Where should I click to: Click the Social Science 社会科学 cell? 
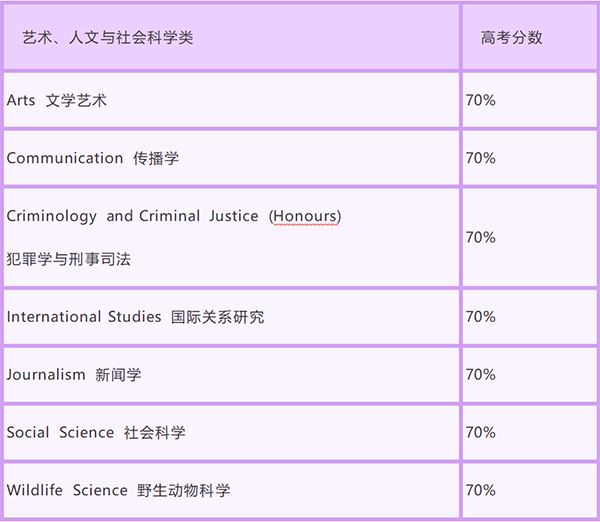231,432
